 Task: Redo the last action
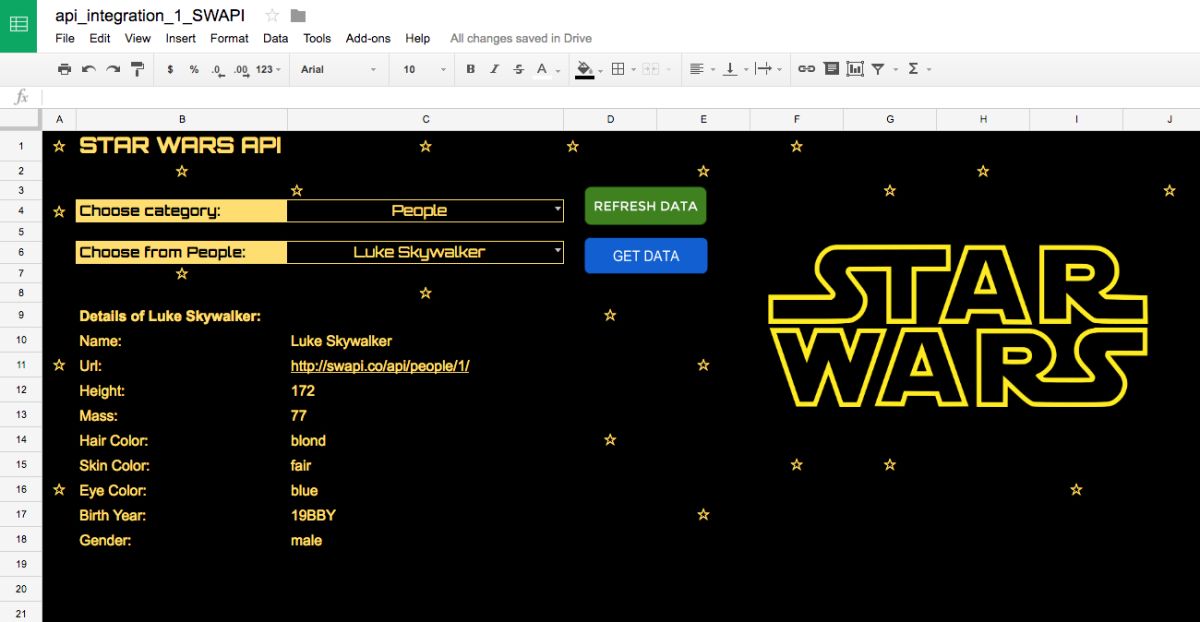113,69
